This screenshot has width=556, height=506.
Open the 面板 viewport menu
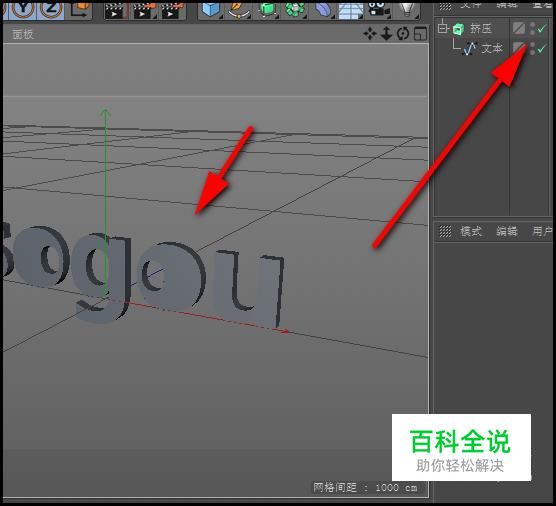tap(23, 34)
